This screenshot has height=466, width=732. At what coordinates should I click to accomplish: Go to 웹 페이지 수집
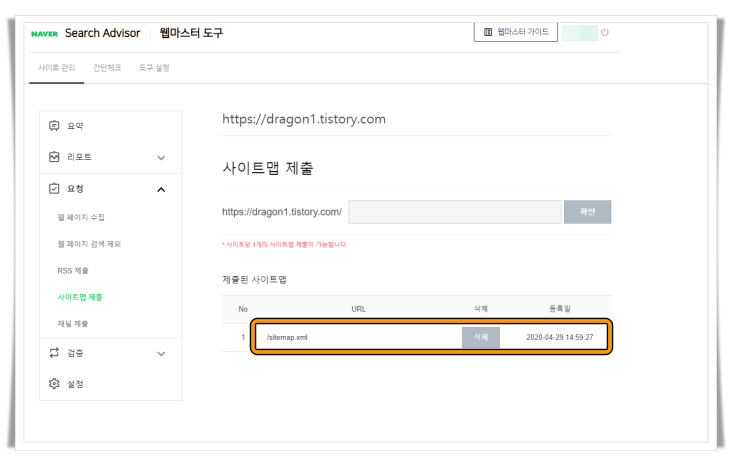pyautogui.click(x=81, y=217)
